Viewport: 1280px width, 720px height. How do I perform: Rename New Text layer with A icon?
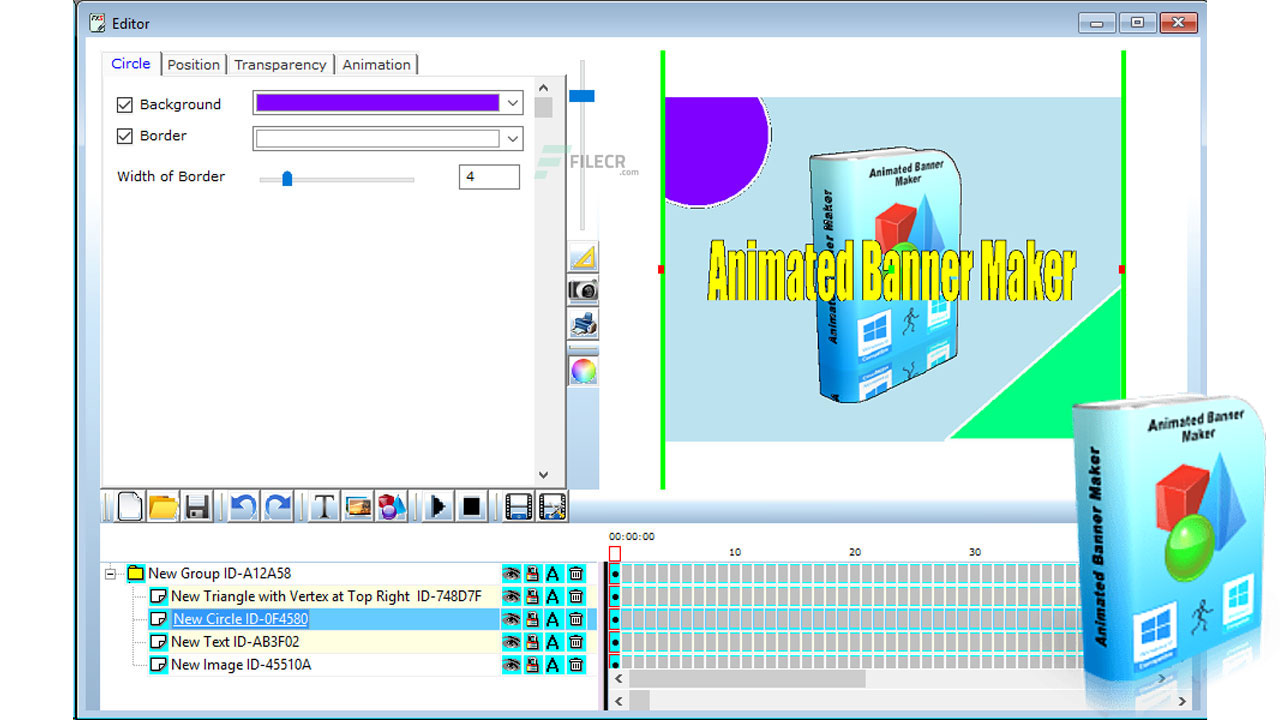(x=552, y=642)
